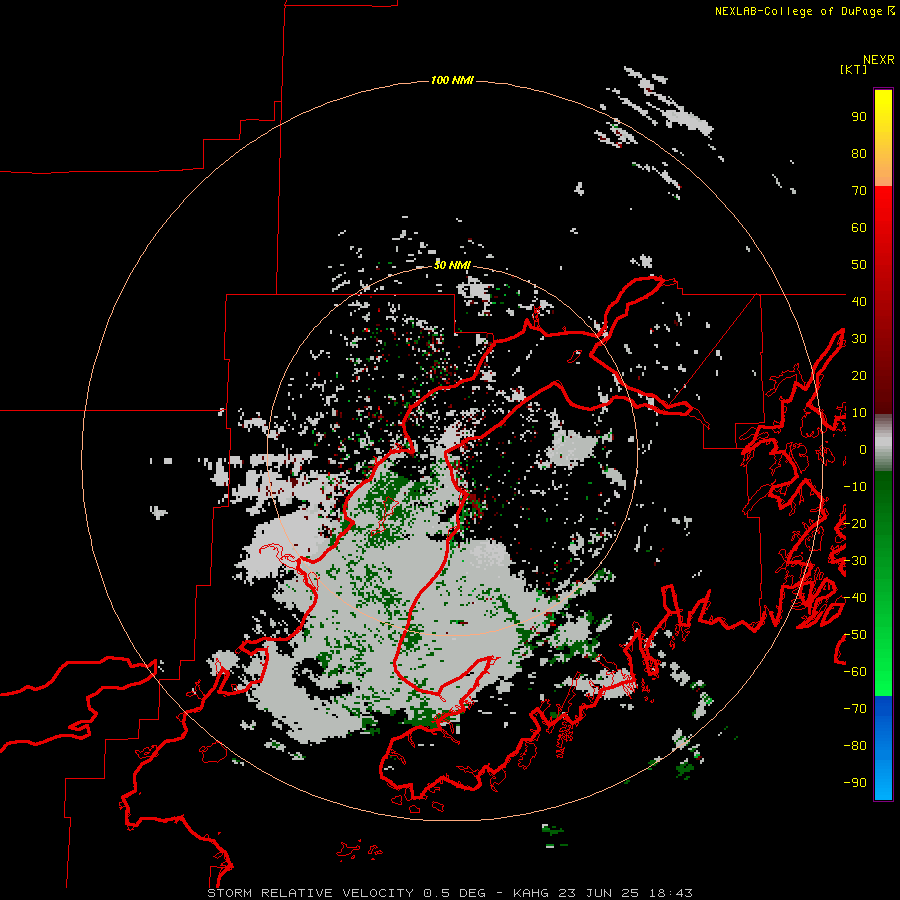Click the -20 value on velocity scale
900x900 pixels.
tap(855, 523)
